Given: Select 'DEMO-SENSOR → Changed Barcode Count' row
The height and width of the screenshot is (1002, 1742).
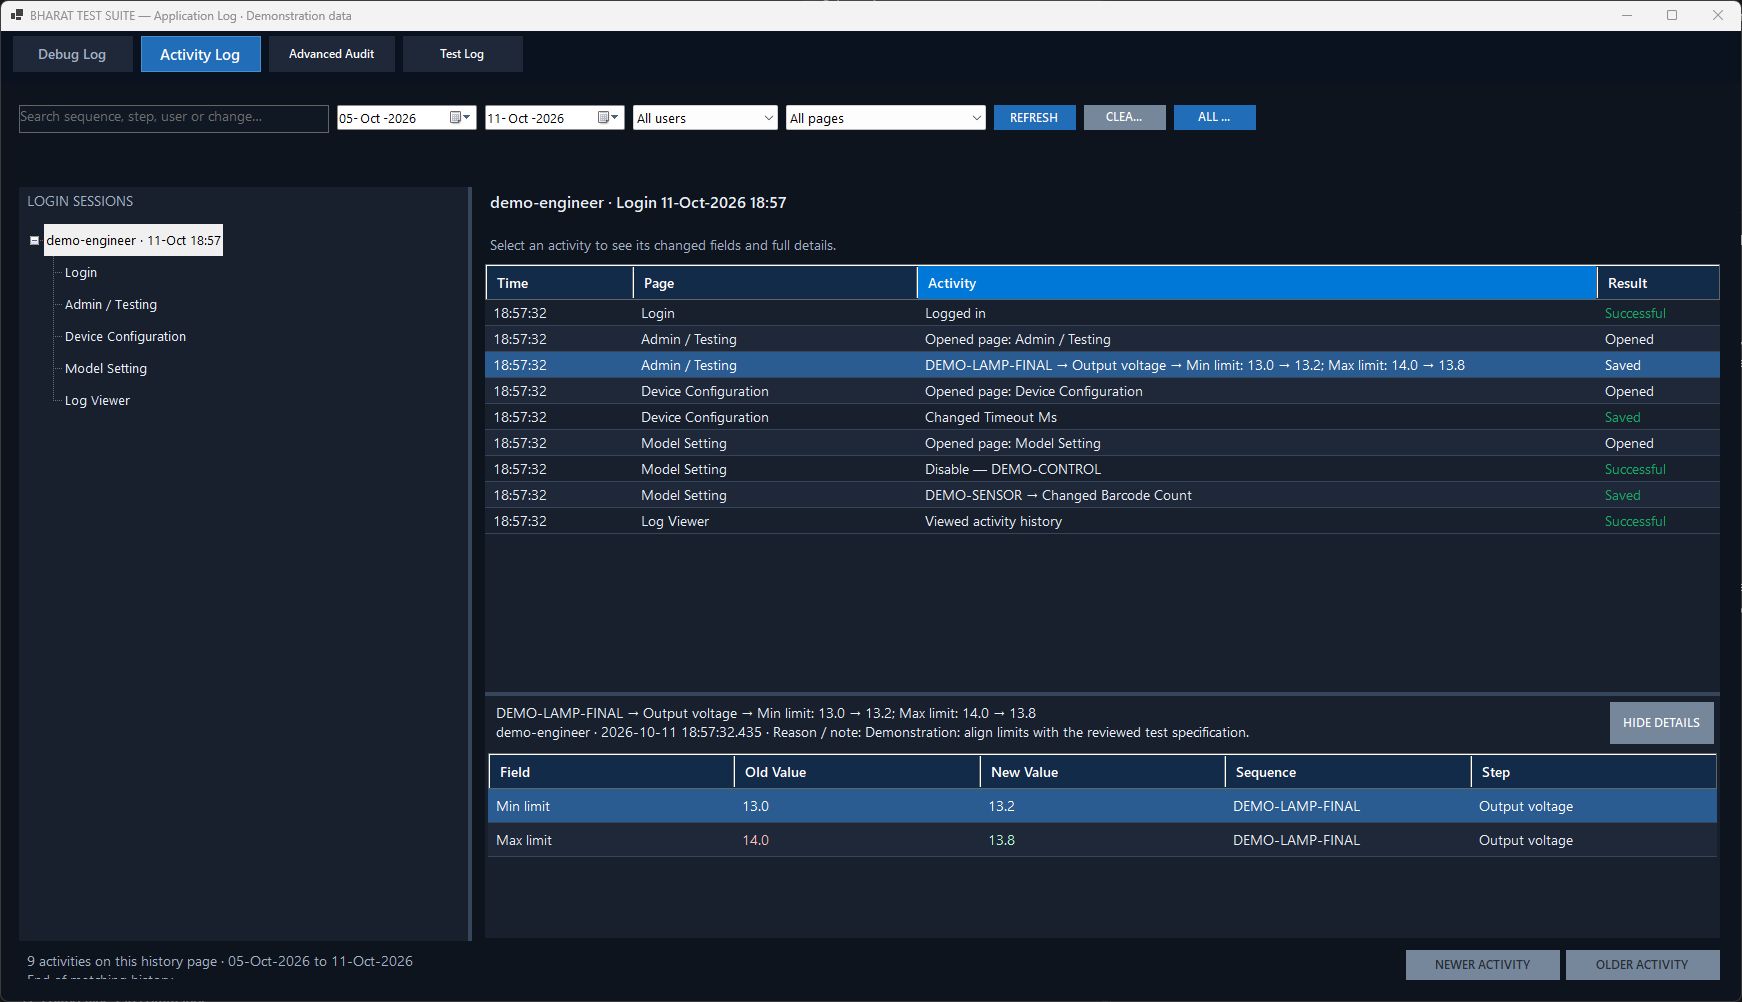Looking at the screenshot, I should coord(1102,495).
